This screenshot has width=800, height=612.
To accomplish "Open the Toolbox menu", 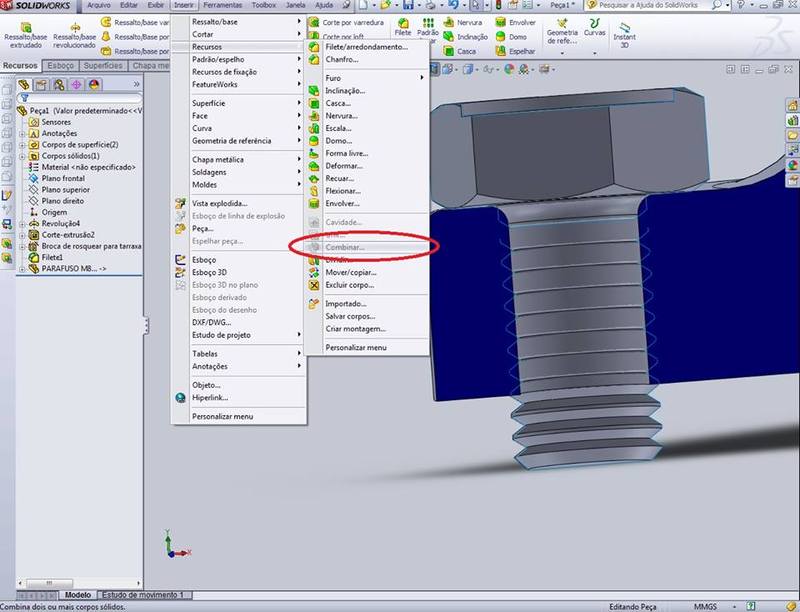I will pos(264,5).
